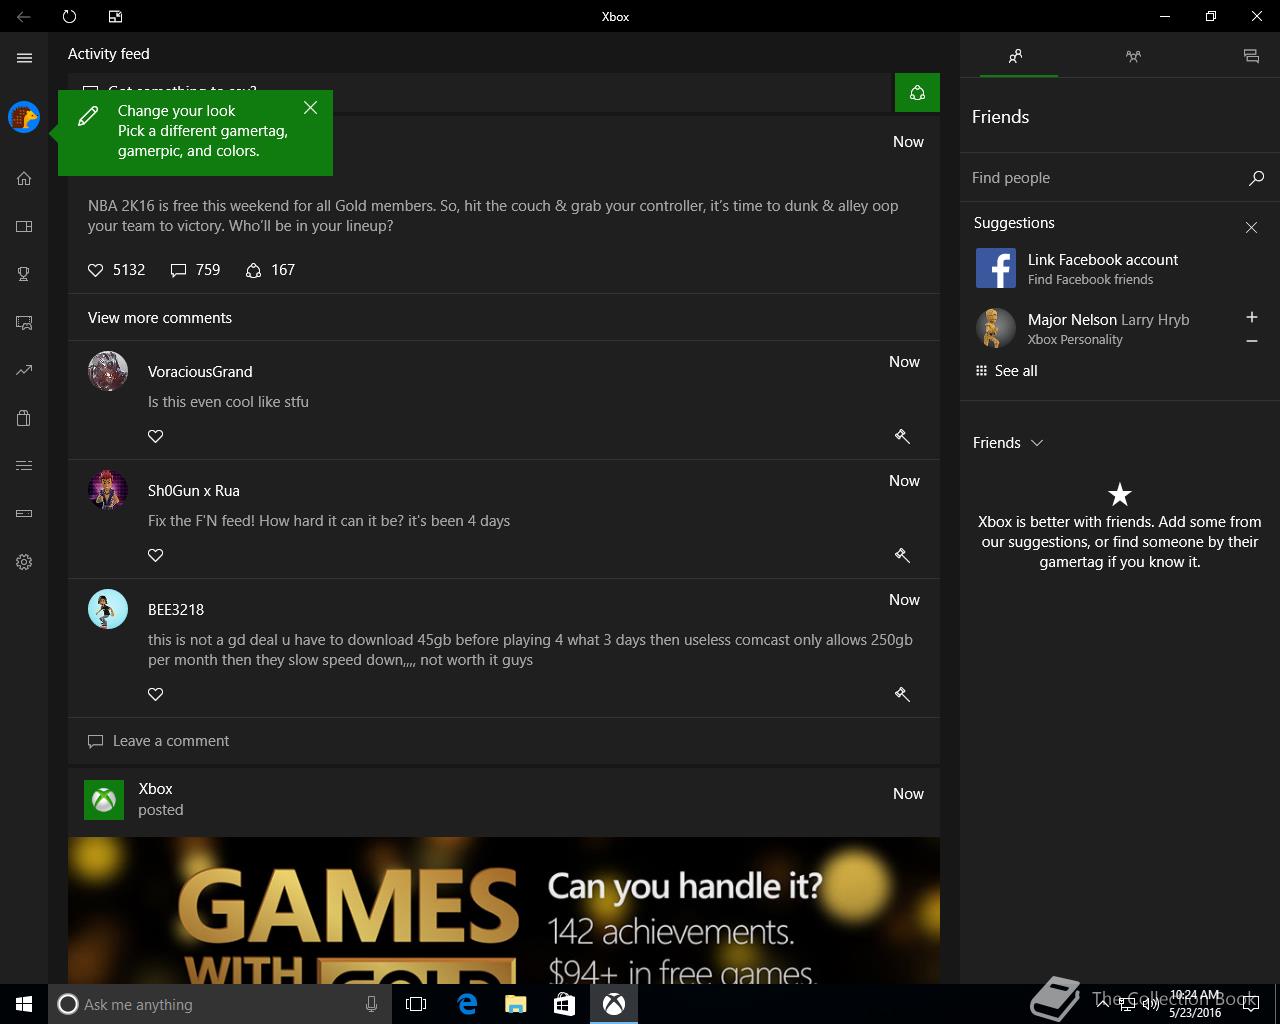Open Task View on taskbar

tap(416, 1004)
